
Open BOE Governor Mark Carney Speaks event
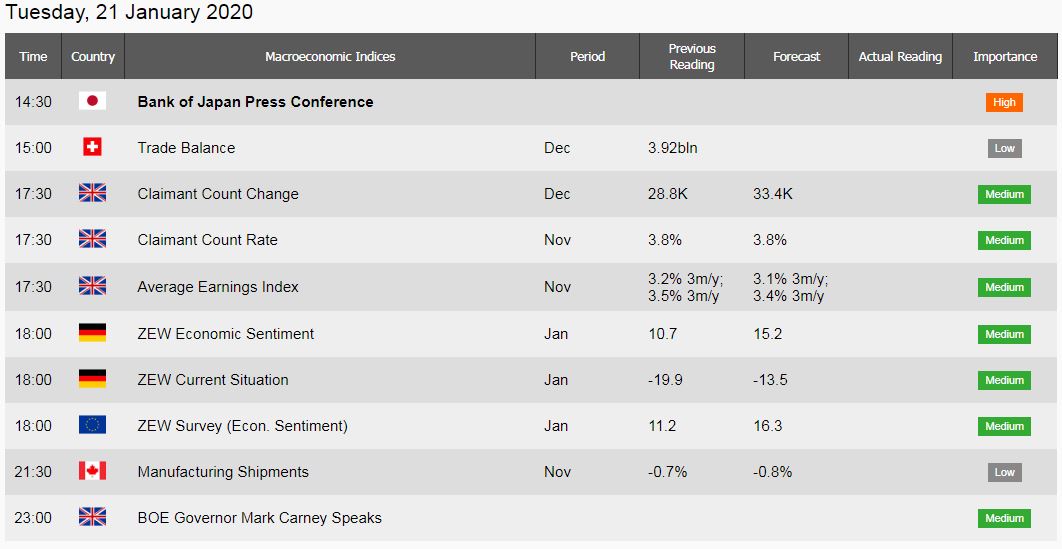[259, 518]
